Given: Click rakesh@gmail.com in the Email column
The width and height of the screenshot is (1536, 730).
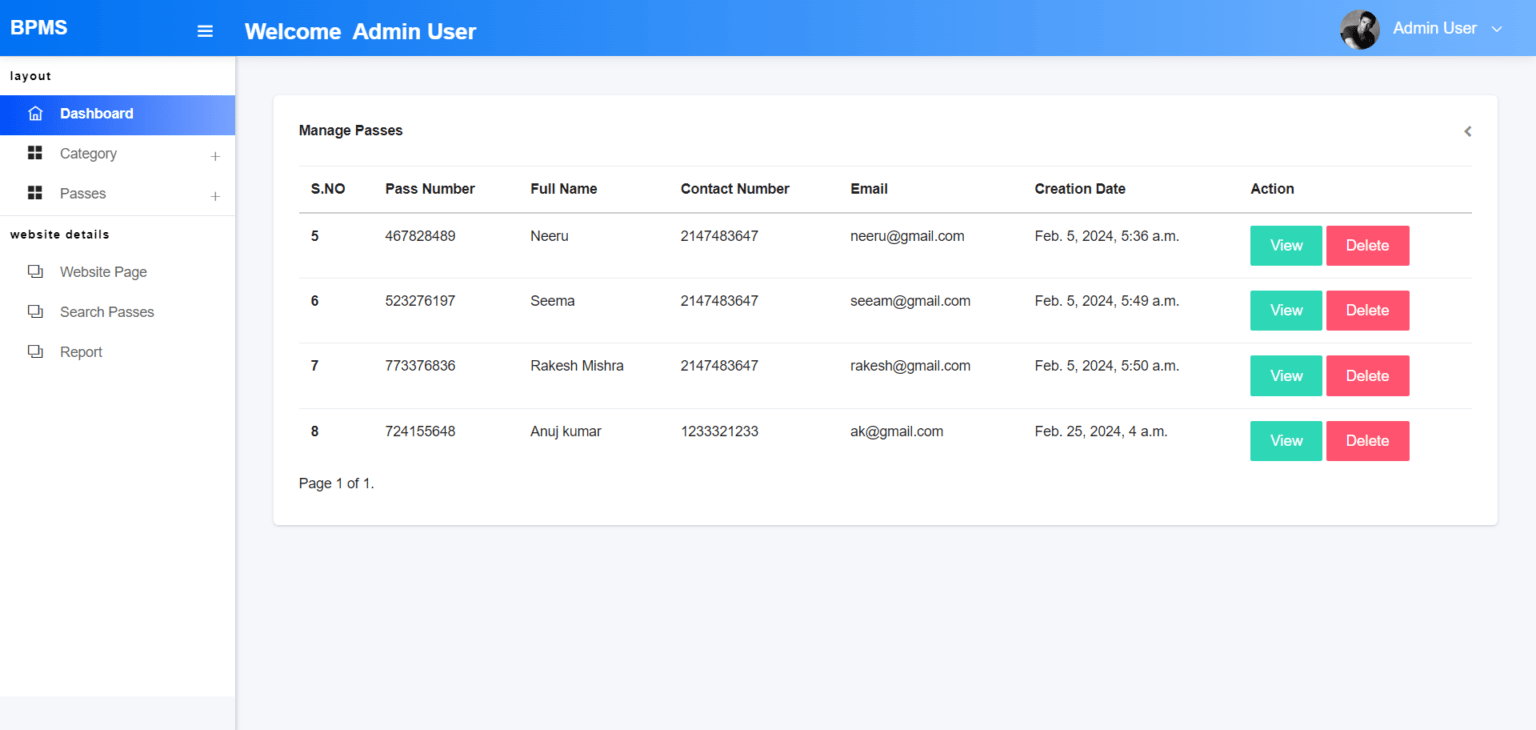Looking at the screenshot, I should [x=910, y=365].
